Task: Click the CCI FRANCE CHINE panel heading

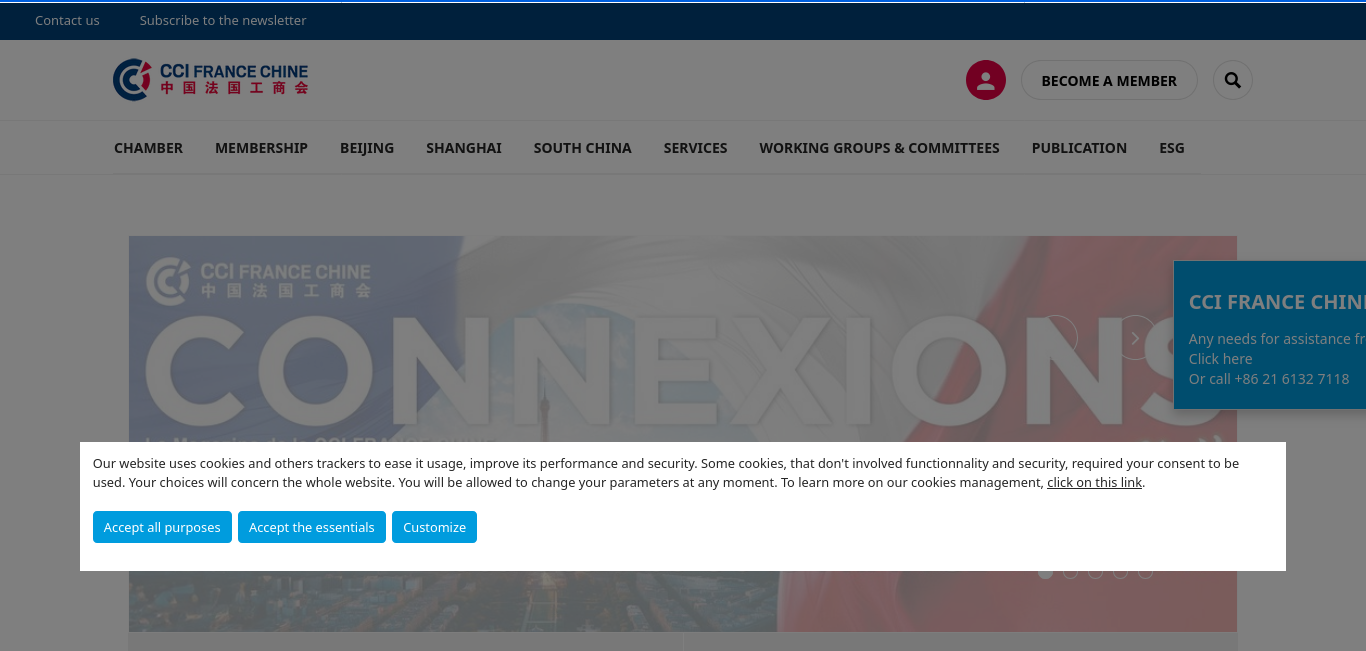Action: pyautogui.click(x=1277, y=302)
